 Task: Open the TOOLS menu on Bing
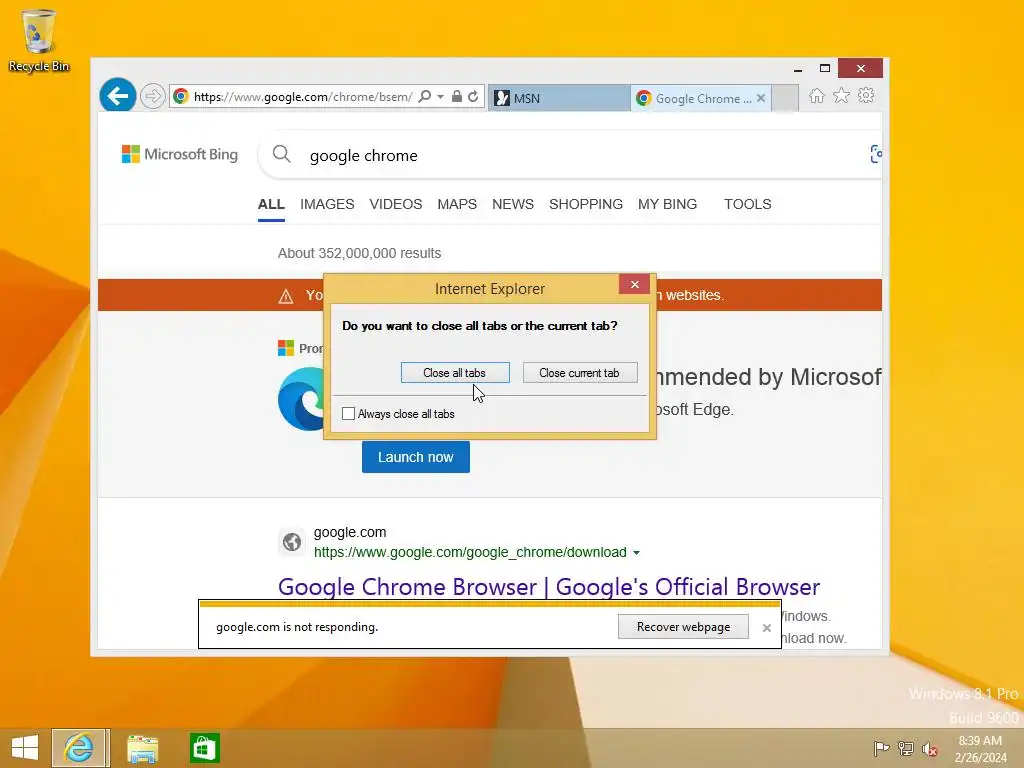pyautogui.click(x=748, y=204)
